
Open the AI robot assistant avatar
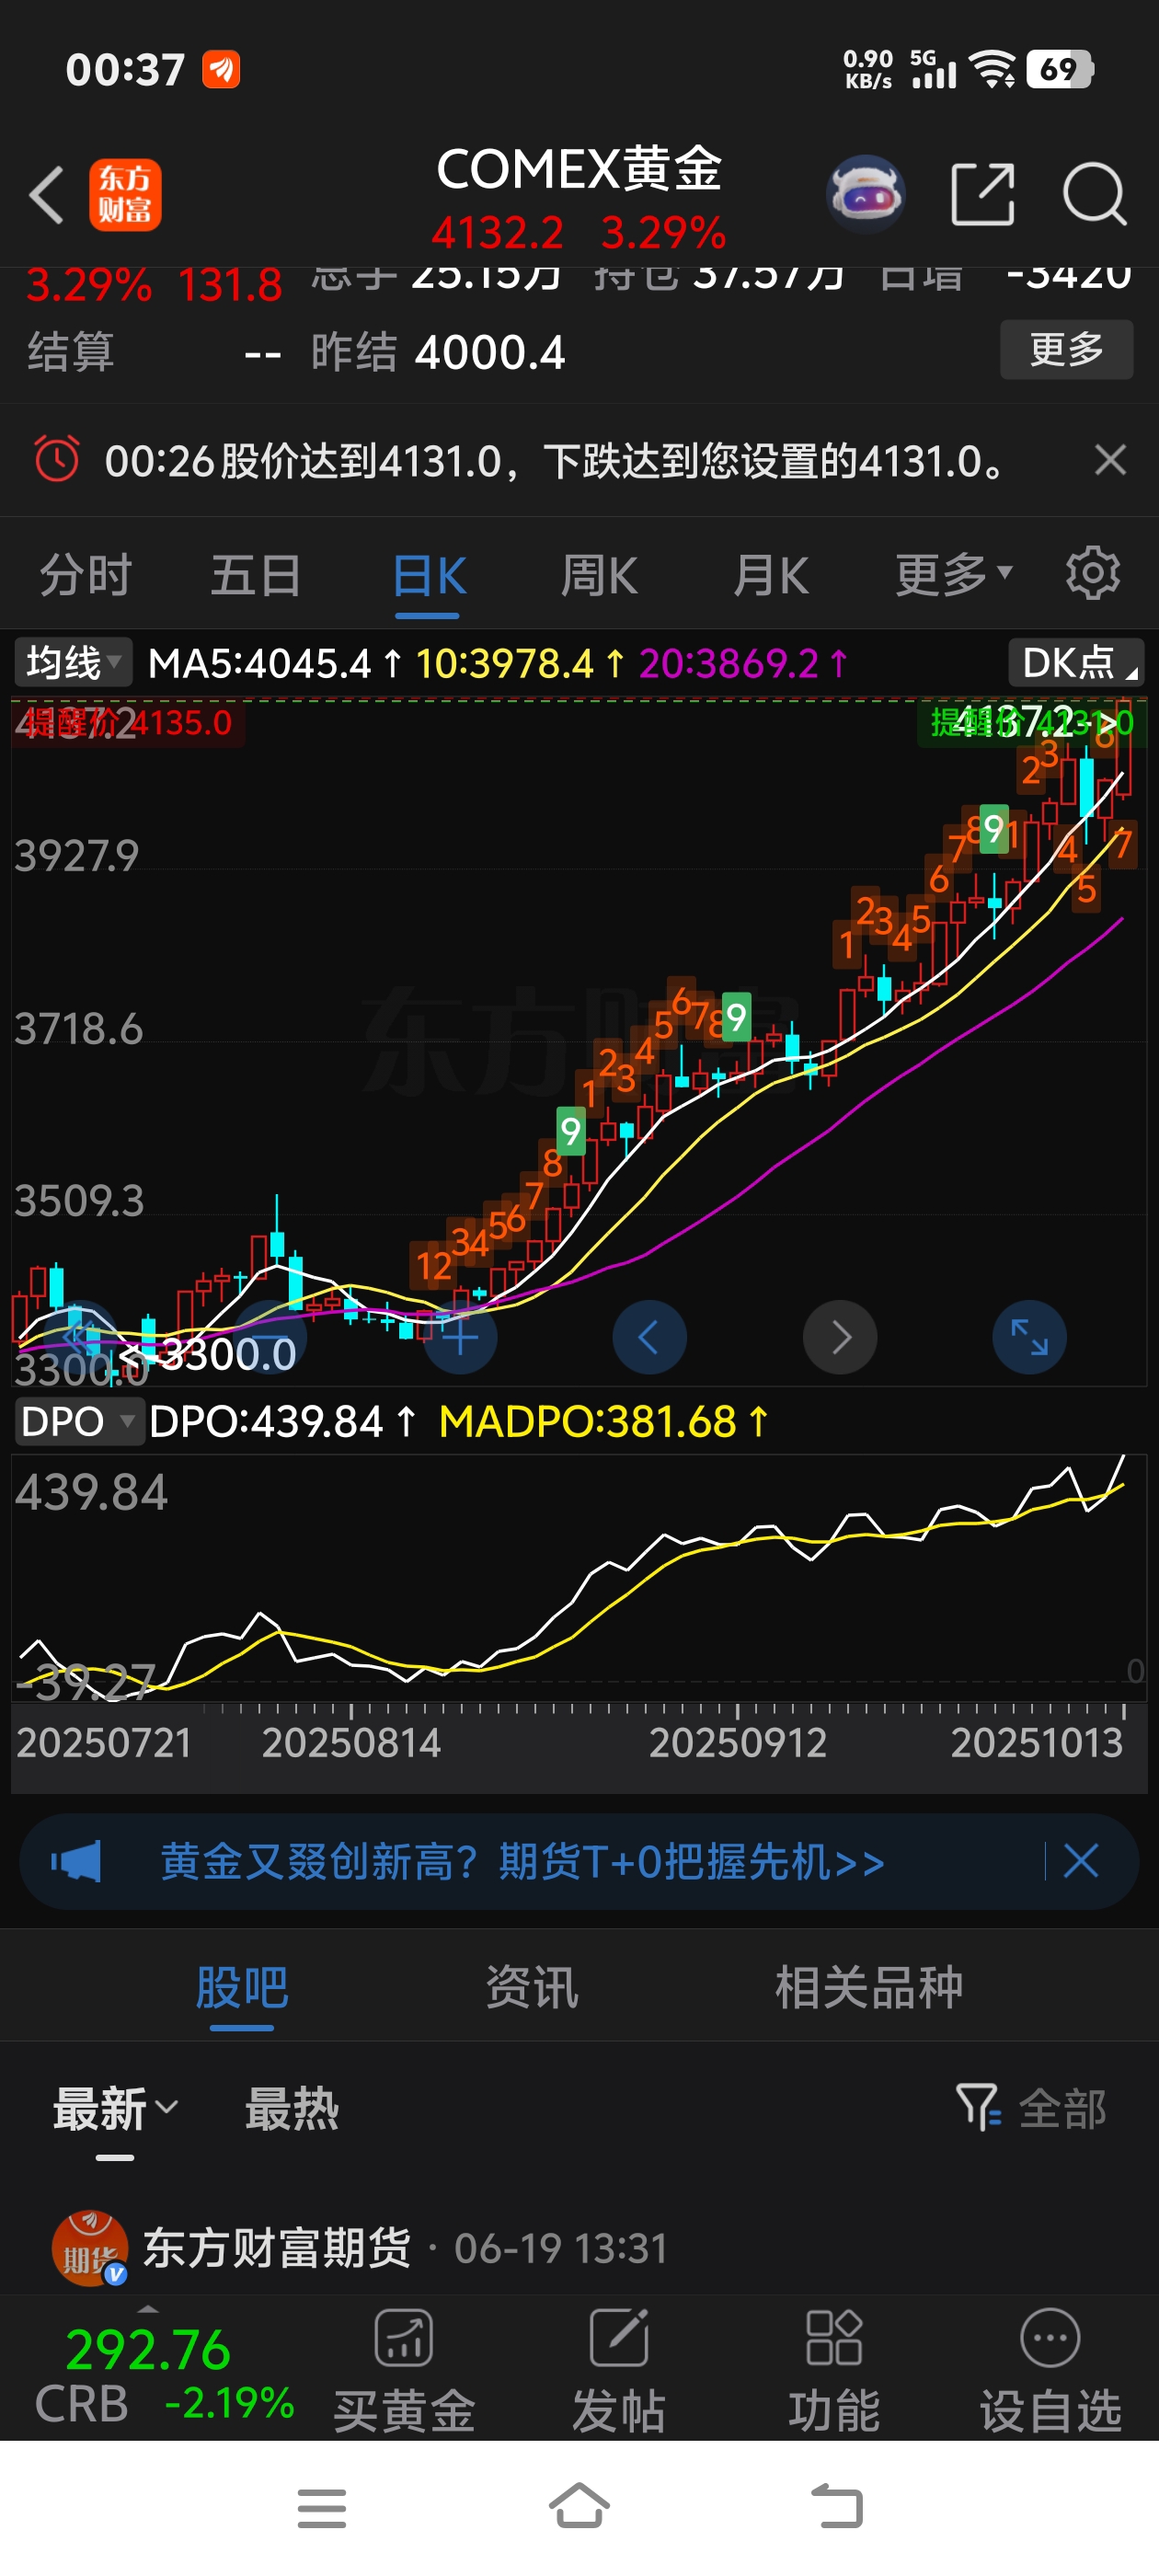click(x=865, y=194)
